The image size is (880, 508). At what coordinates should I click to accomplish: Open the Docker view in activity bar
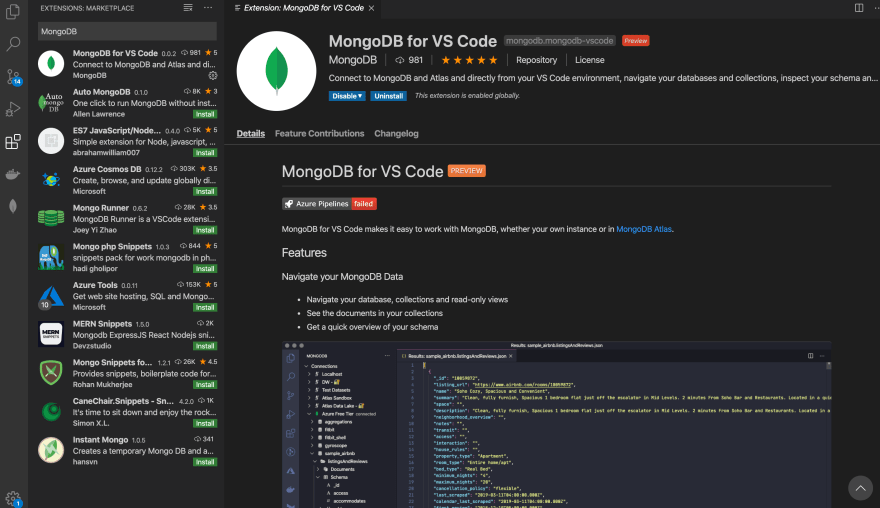pos(13,174)
